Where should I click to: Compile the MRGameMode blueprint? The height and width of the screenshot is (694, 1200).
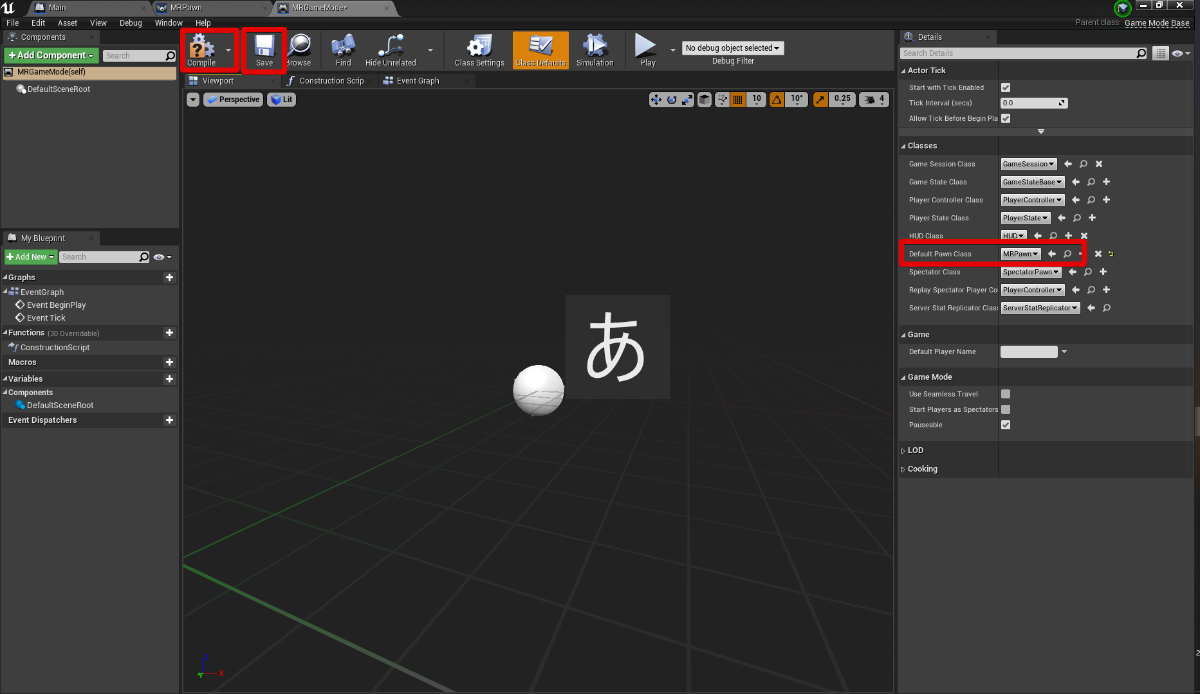pyautogui.click(x=201, y=49)
